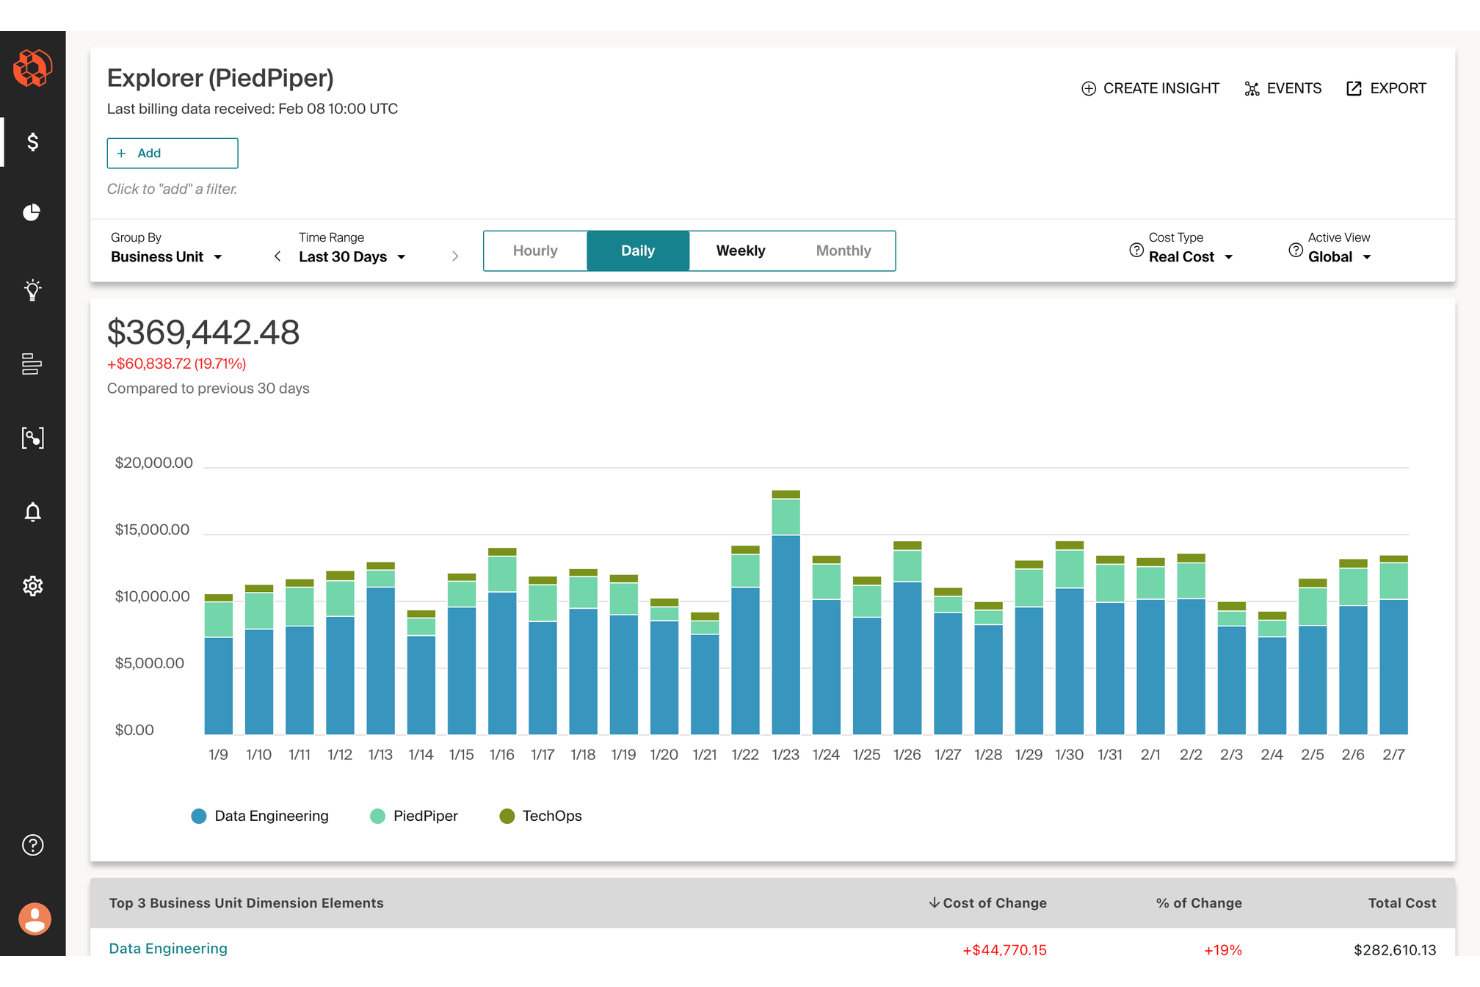Click the +$60,838.72 (19.71%) change text
The image size is (1480, 987).
(176, 364)
